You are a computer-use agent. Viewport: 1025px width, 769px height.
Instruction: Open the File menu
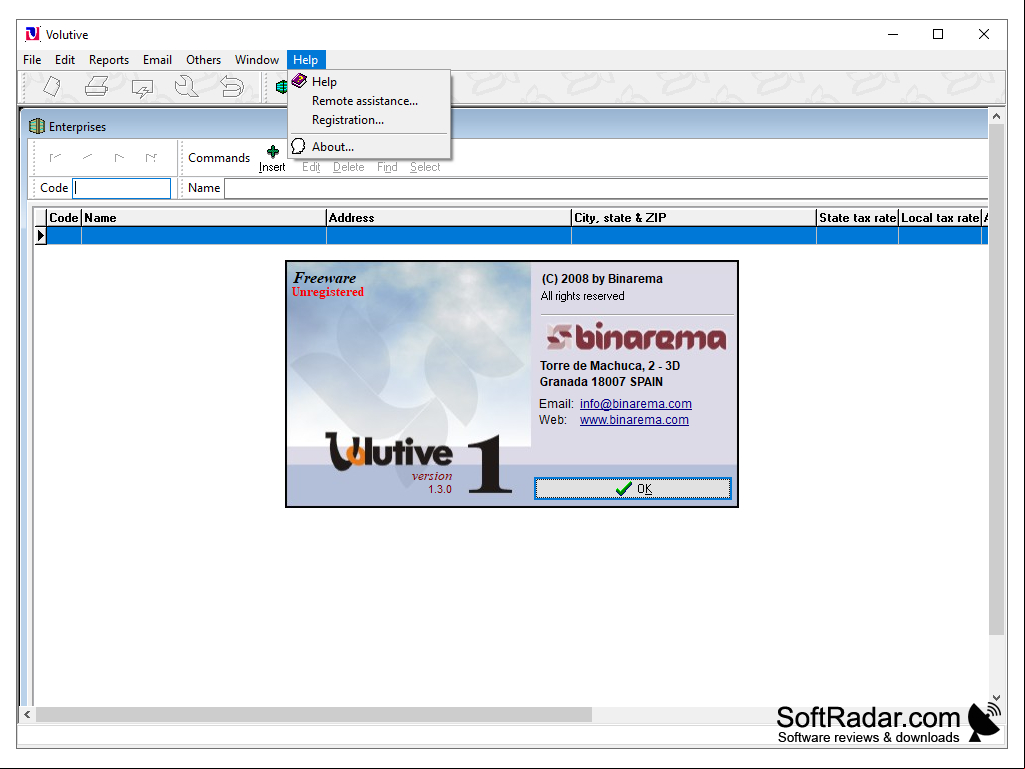pos(32,60)
